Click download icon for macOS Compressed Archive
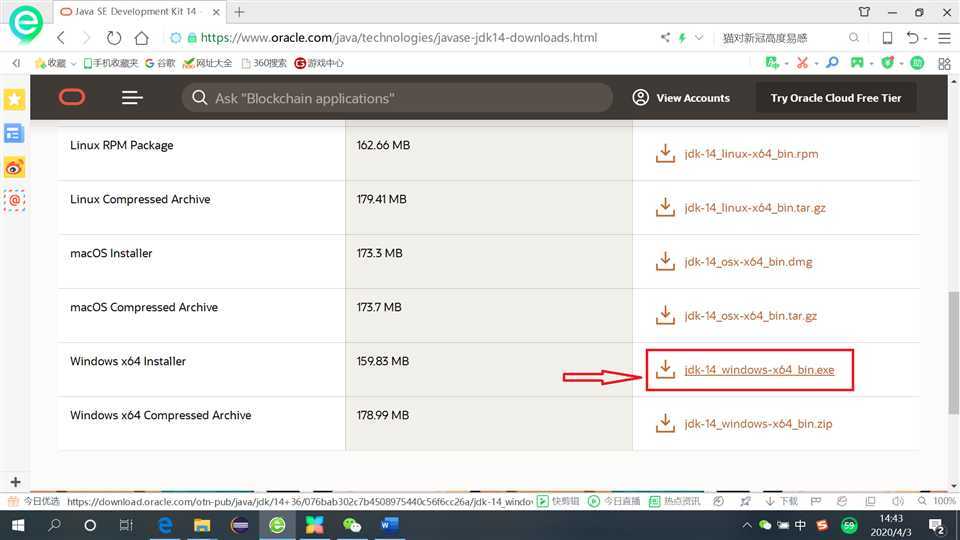Screen dimensions: 960x540 [665, 315]
